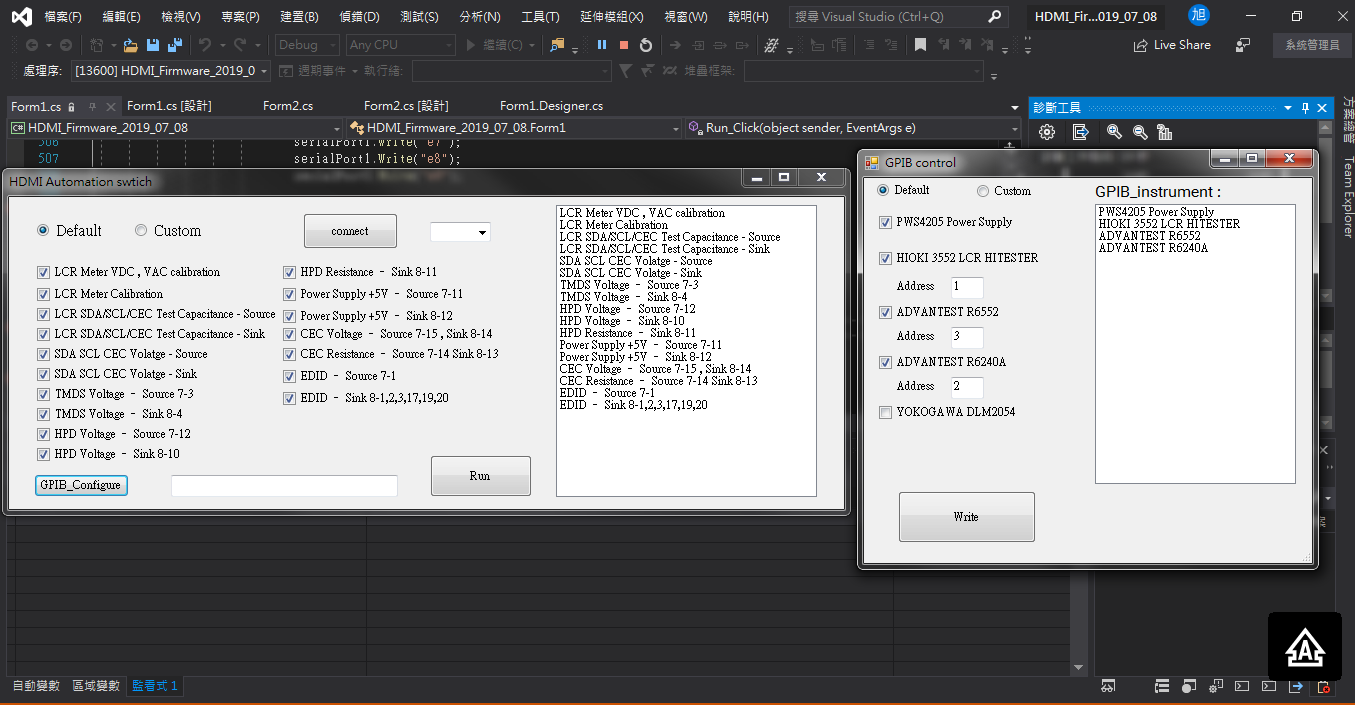Click the text box next to GPIB_Configure
The image size is (1355, 705).
(284, 486)
